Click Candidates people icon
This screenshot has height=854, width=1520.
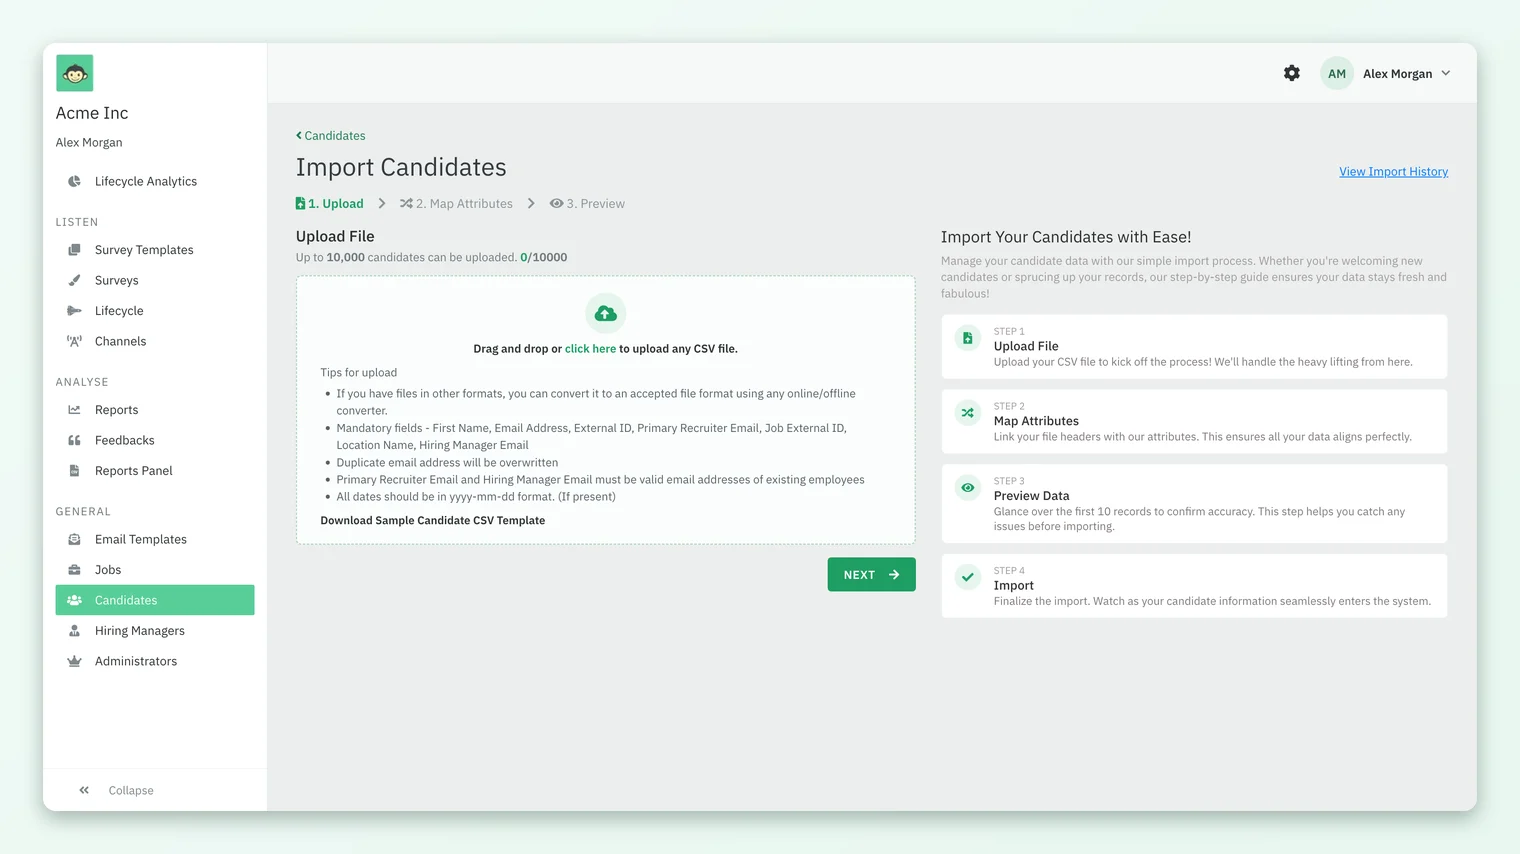pos(74,600)
